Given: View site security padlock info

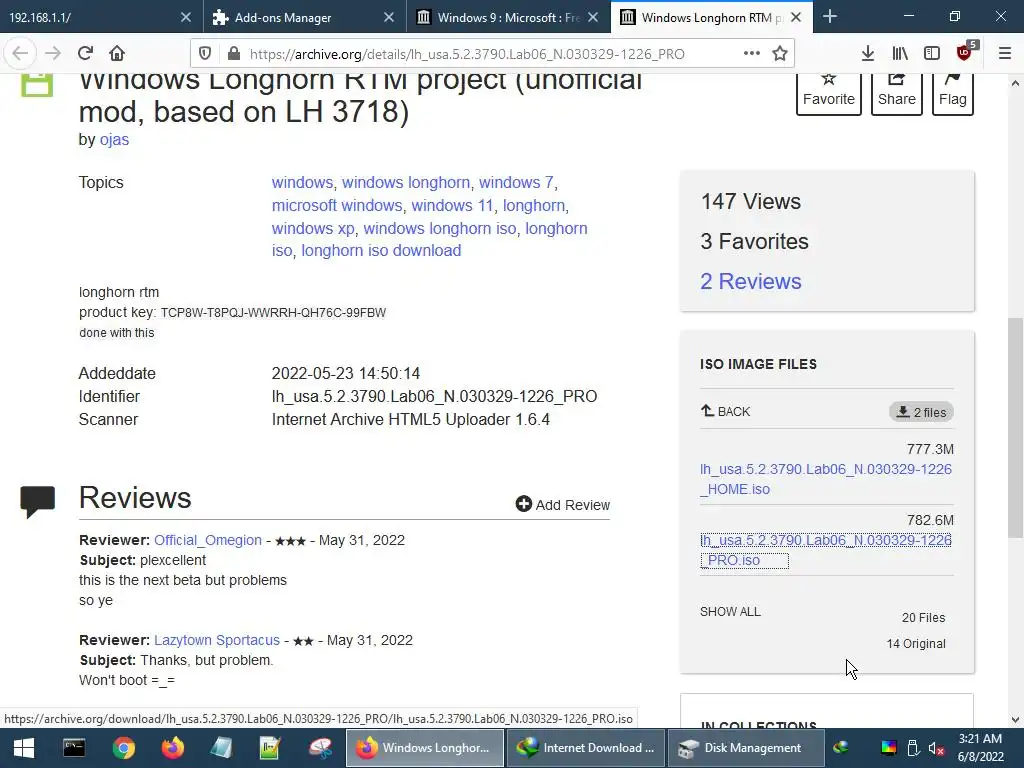Looking at the screenshot, I should coord(234,54).
